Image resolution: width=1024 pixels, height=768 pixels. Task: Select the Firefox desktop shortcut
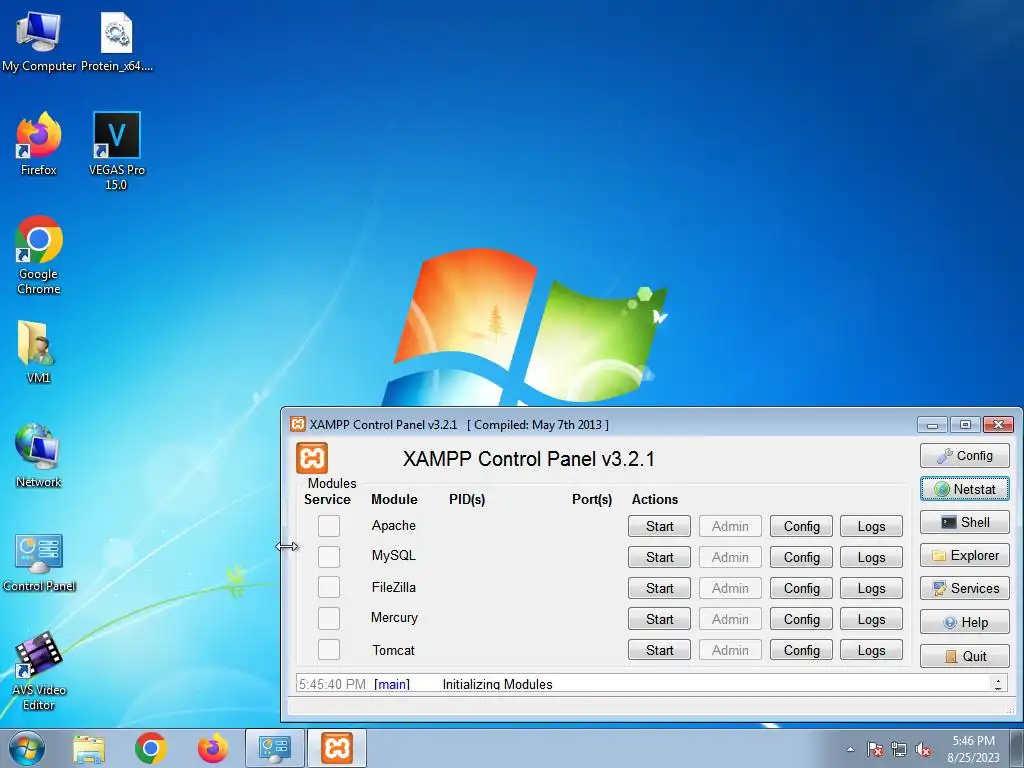point(39,144)
